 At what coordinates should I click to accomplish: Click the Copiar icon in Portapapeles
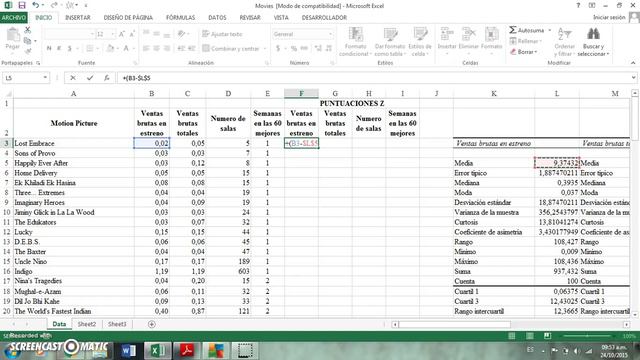[28, 40]
